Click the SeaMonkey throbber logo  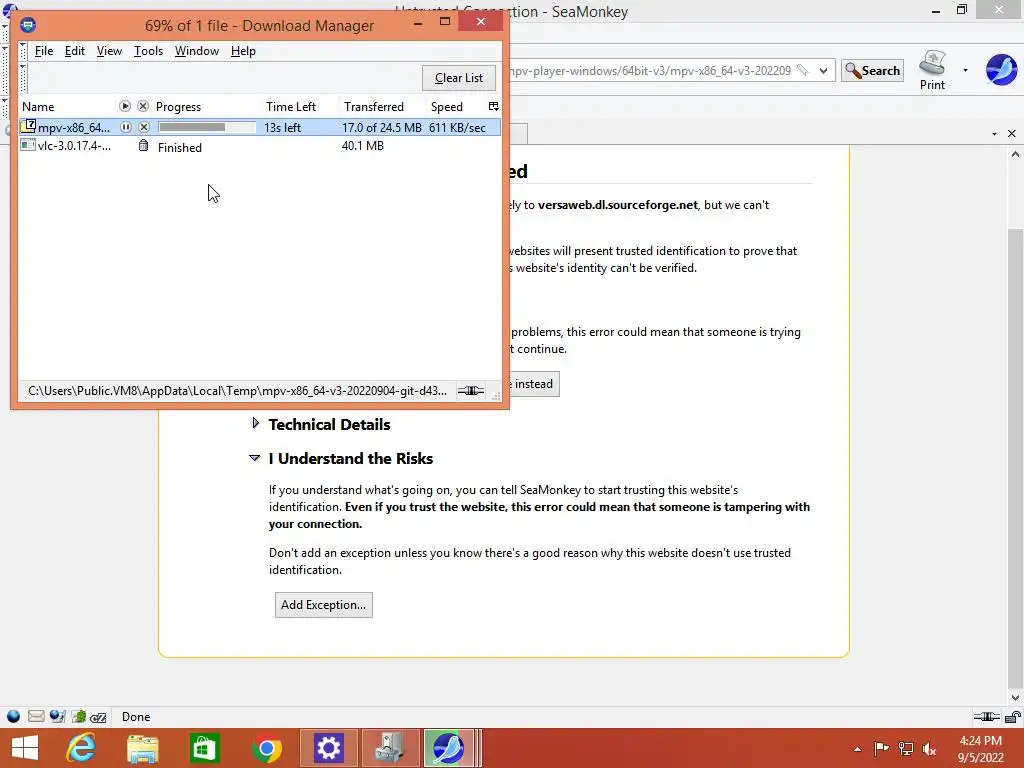click(x=1001, y=70)
